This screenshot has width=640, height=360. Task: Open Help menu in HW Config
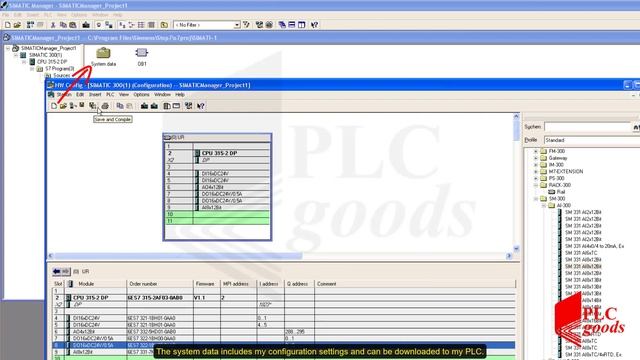(180, 95)
